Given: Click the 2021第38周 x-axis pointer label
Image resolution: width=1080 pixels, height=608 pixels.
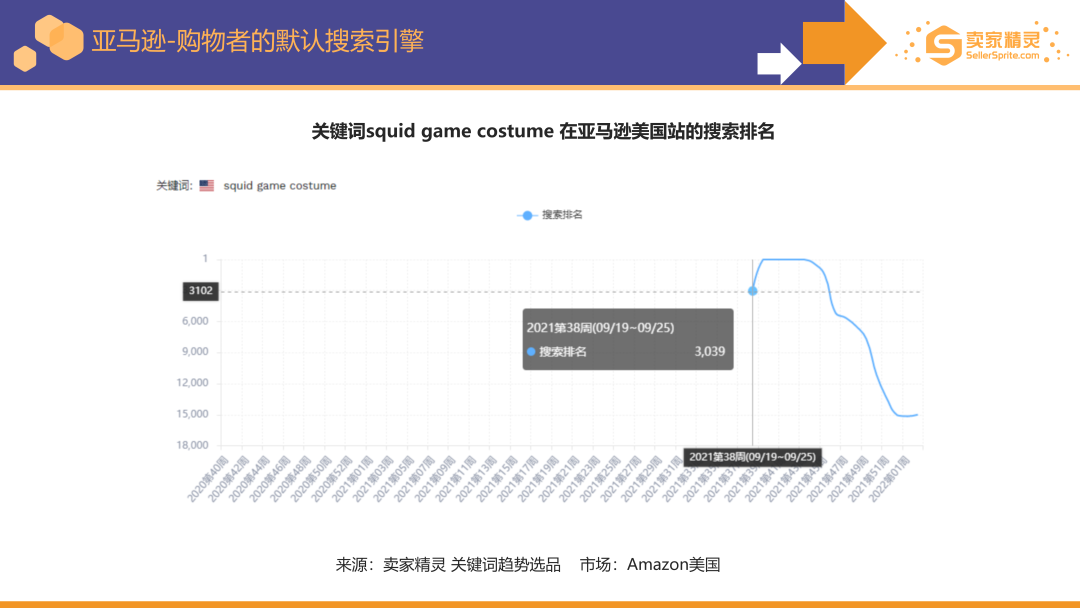Looking at the screenshot, I should tap(752, 457).
